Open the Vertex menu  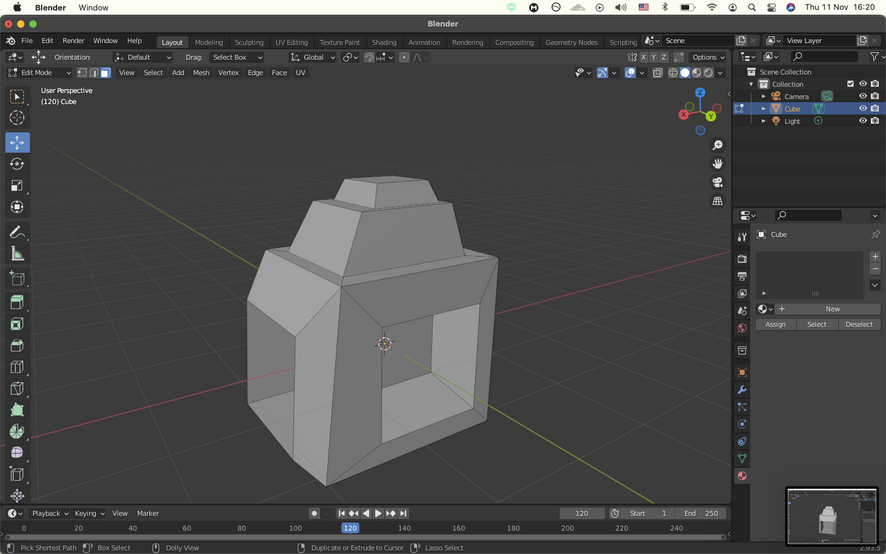pos(228,72)
